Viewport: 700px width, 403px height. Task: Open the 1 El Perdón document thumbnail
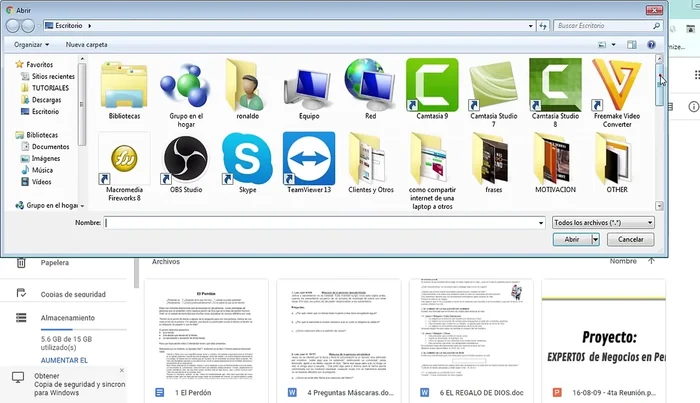[206, 341]
